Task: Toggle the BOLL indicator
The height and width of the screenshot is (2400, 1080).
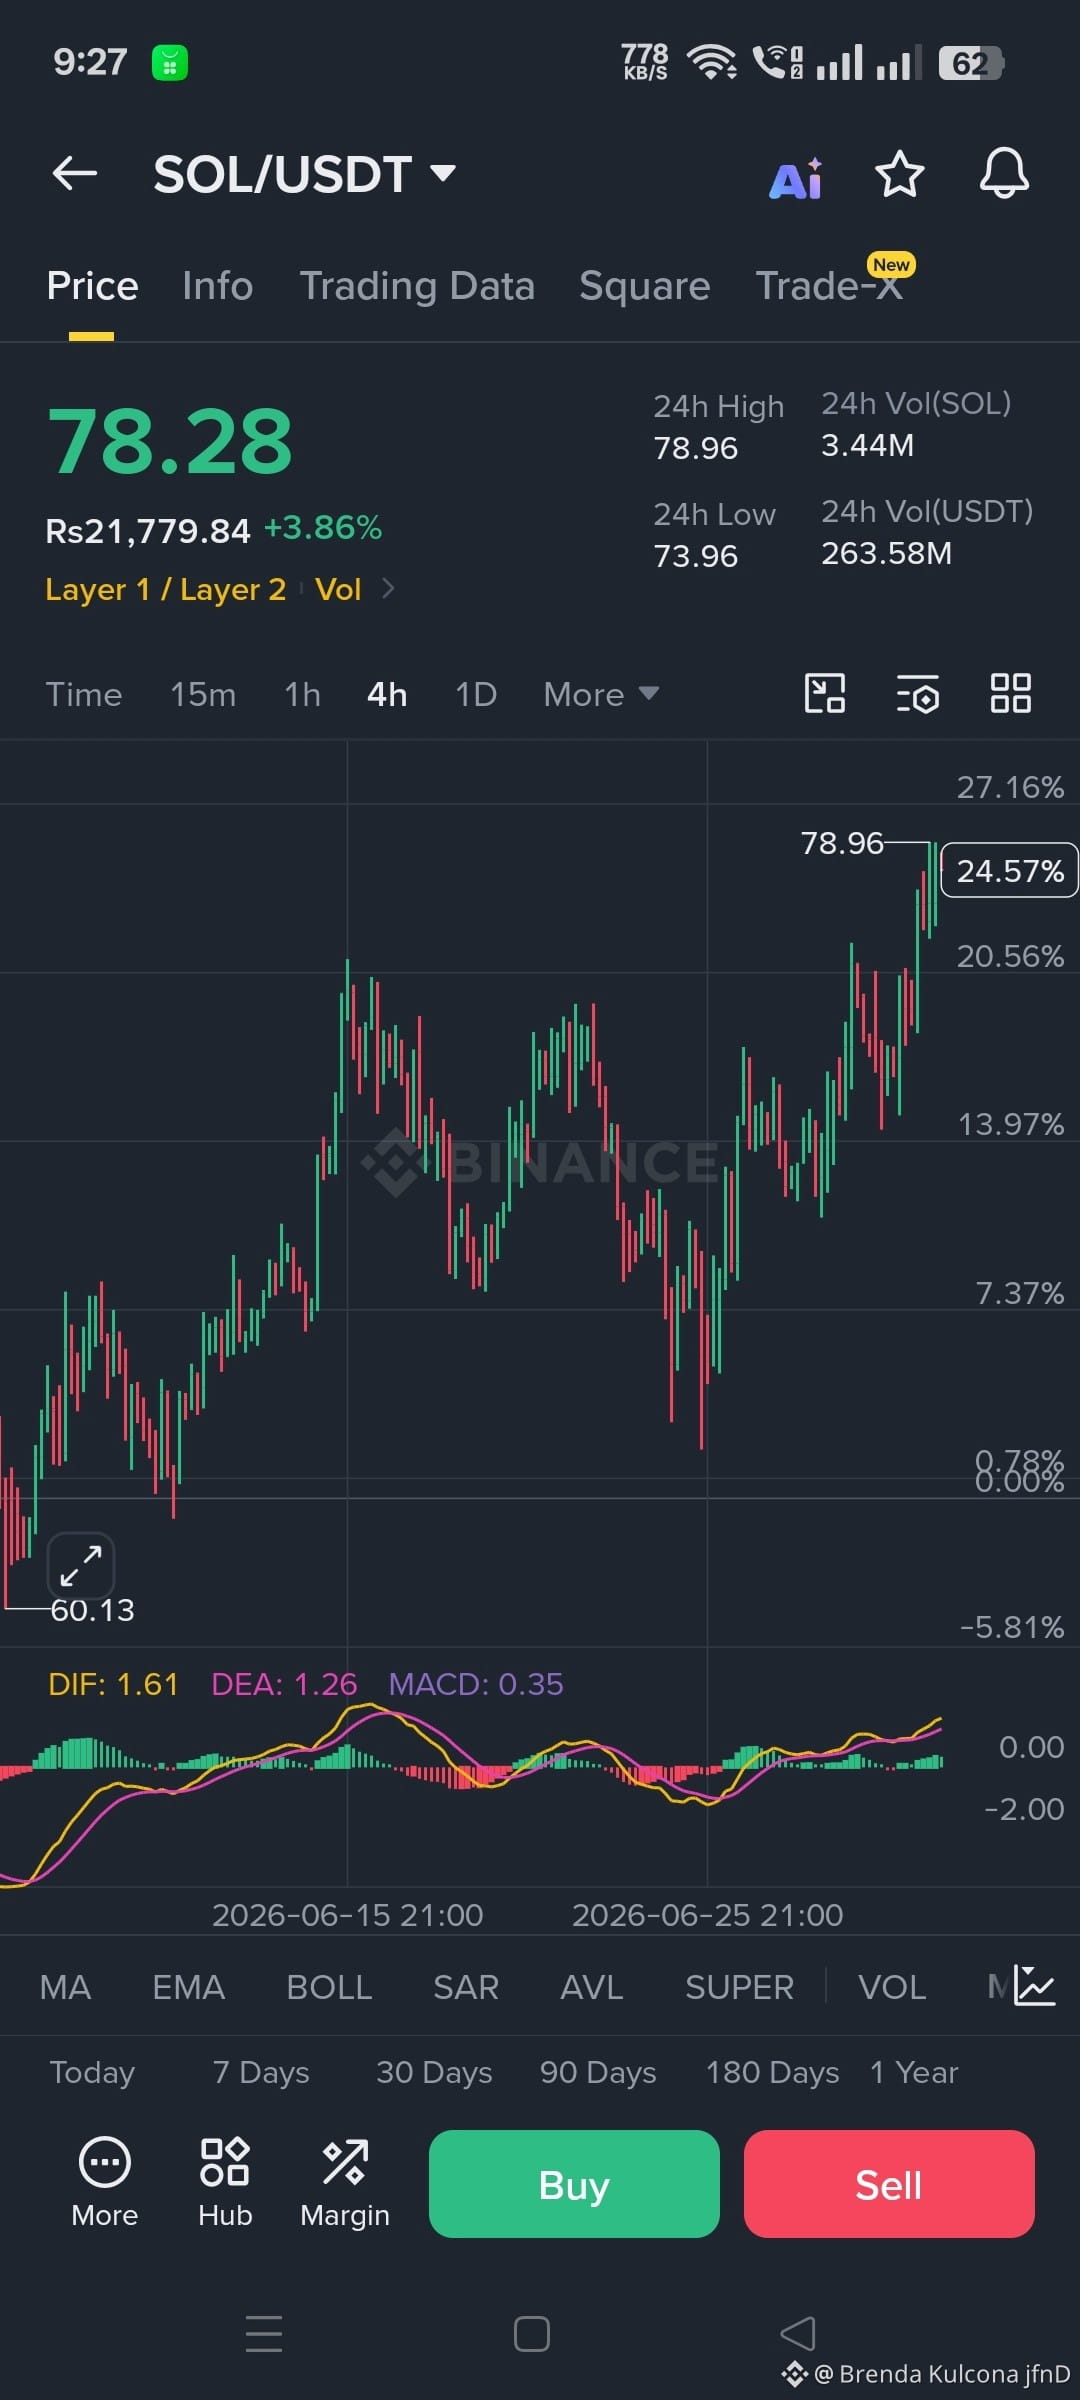Action: click(329, 1987)
